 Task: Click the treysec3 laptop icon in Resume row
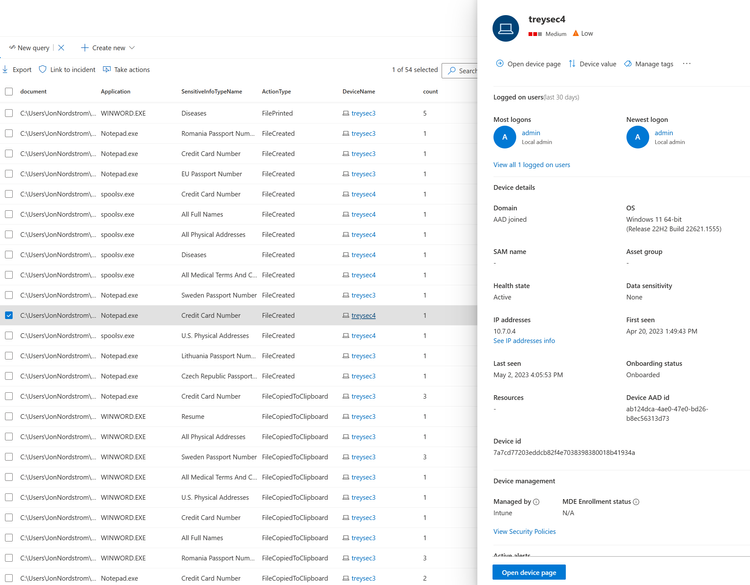click(346, 417)
